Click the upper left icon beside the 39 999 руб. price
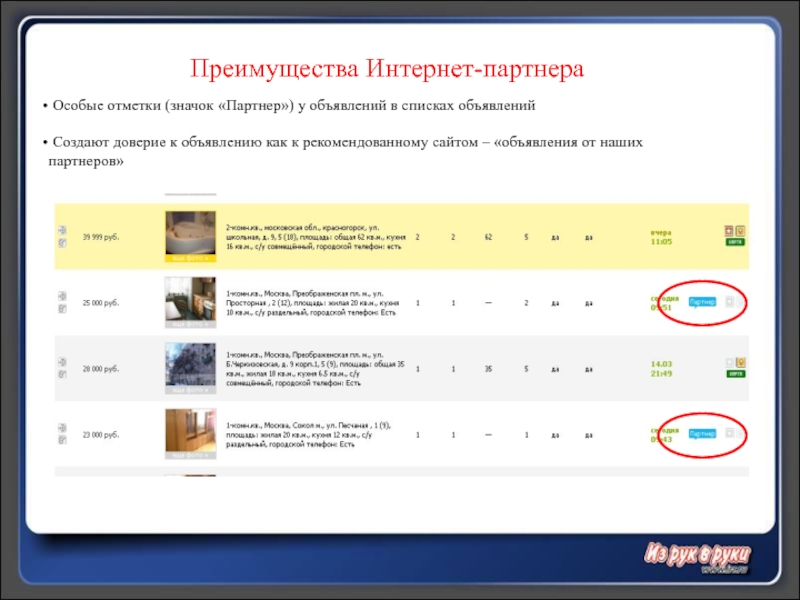Screen dimensions: 800x600 (61, 229)
